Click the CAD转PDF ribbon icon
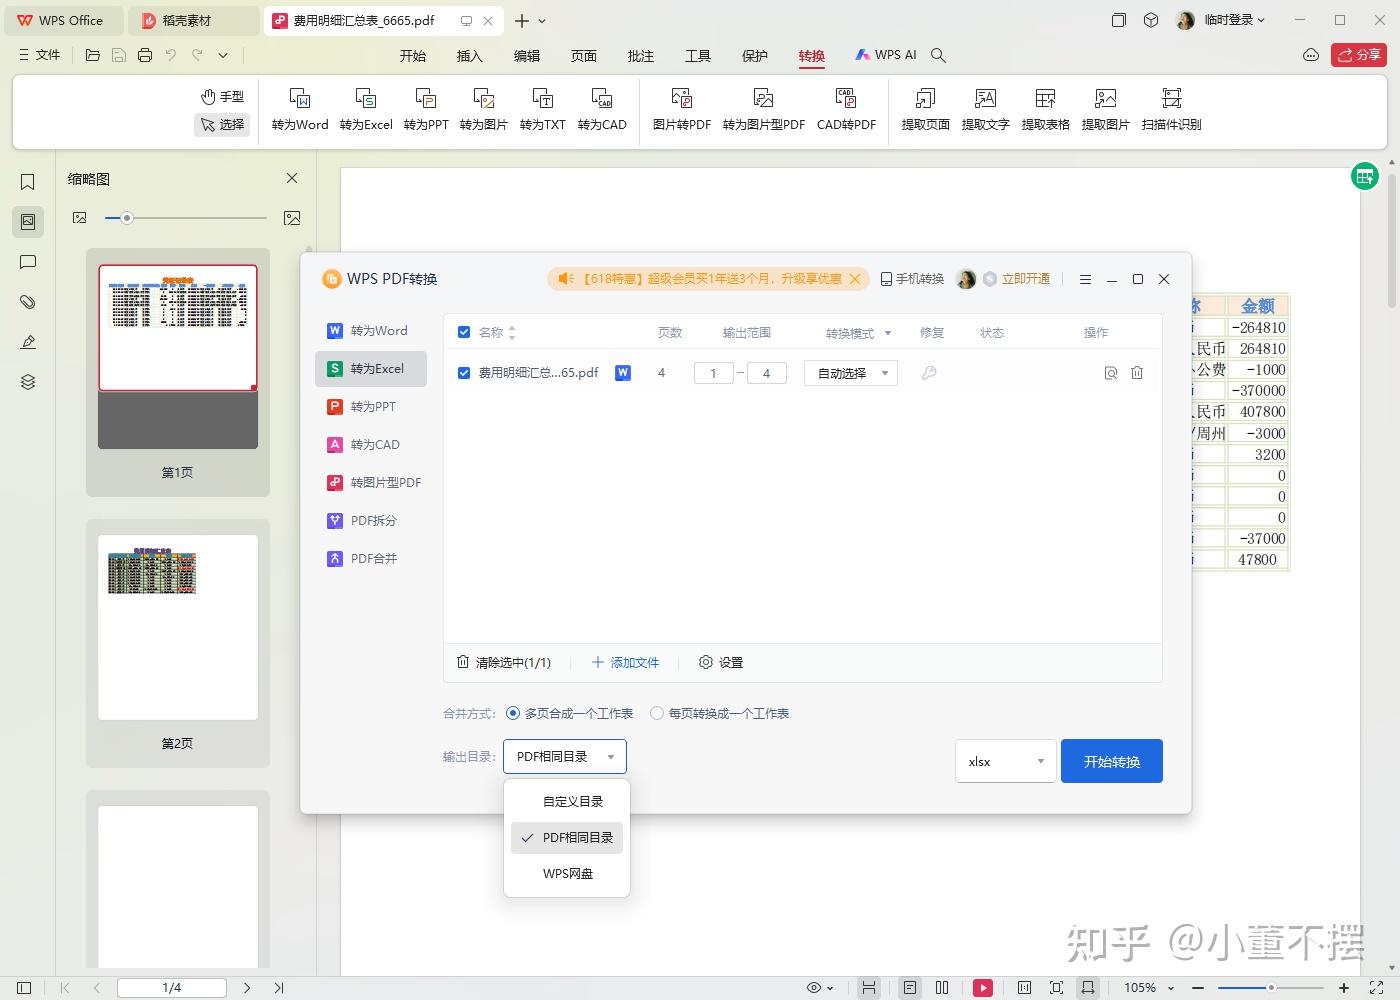 [846, 109]
